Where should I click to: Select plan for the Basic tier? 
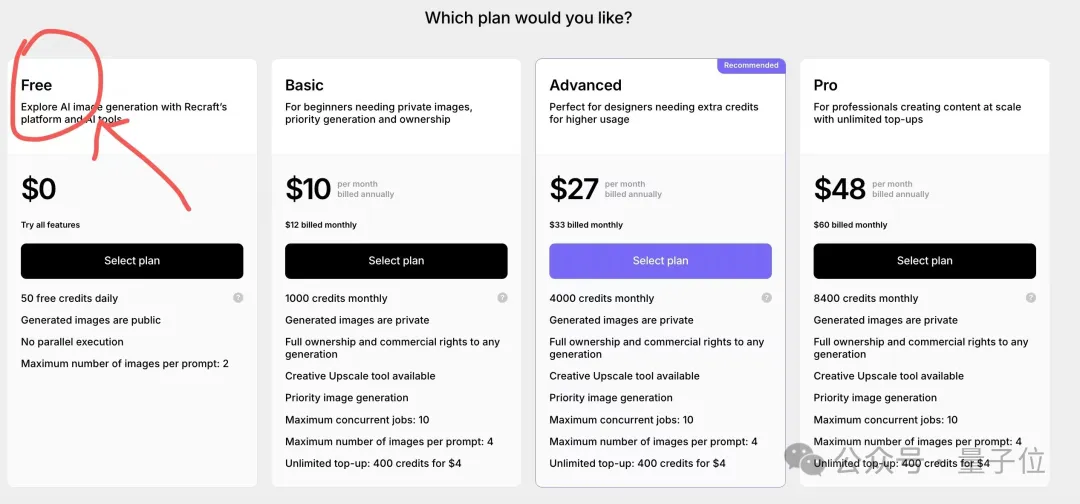(396, 261)
